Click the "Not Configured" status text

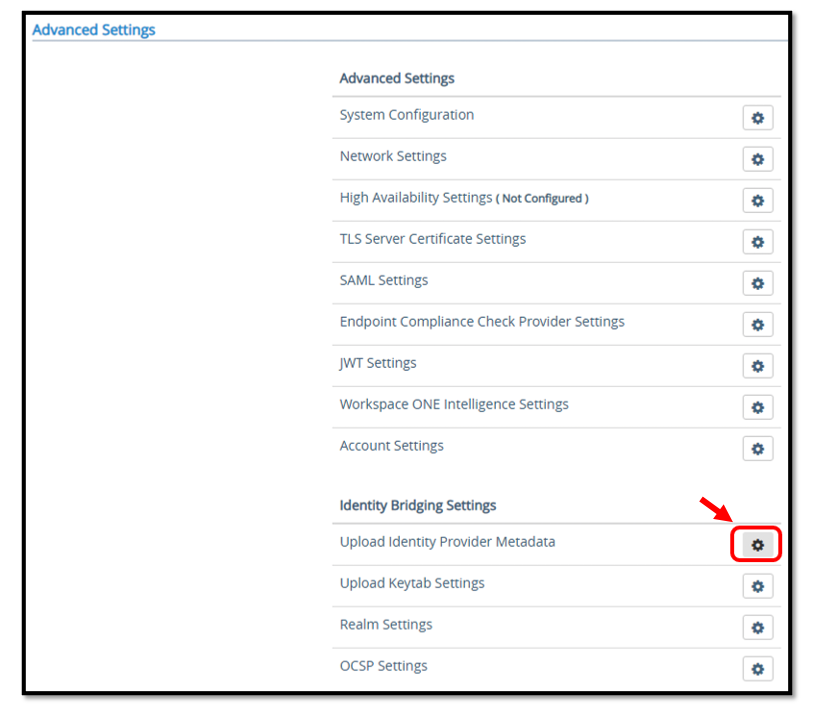click(x=544, y=199)
